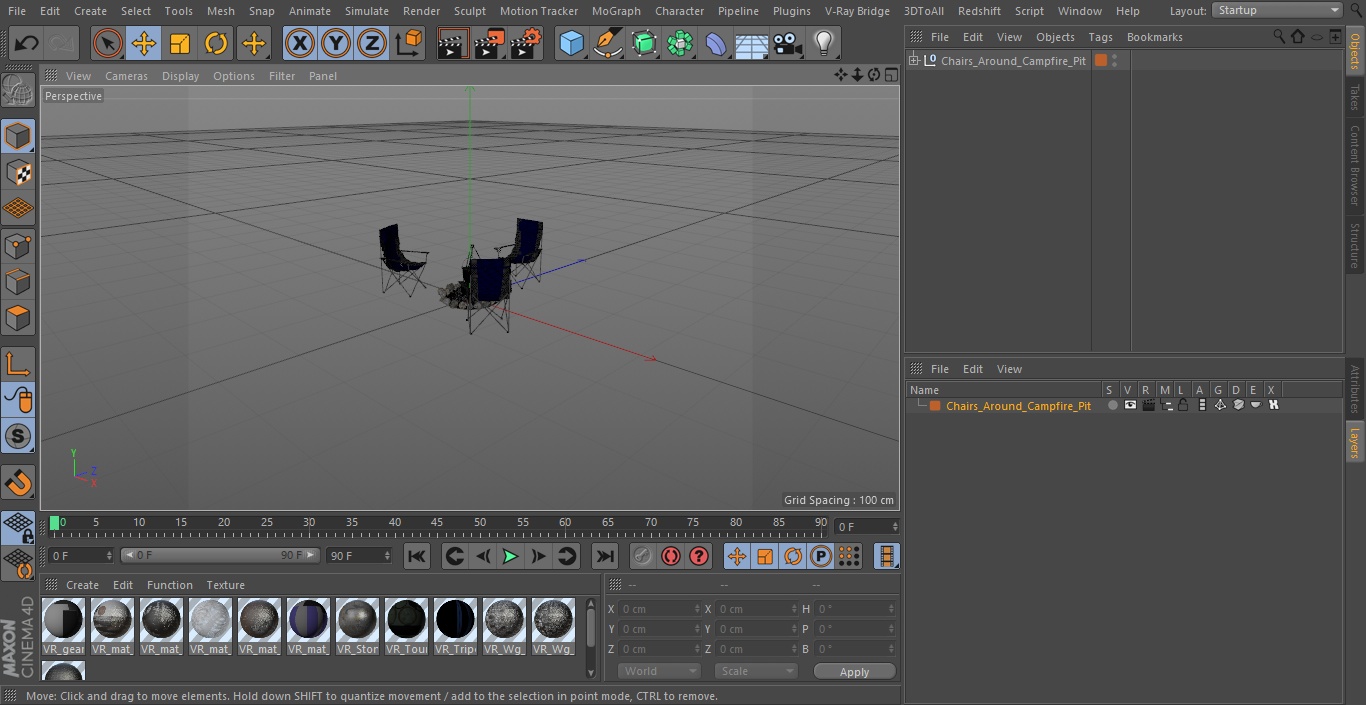Play the animation forward

coord(510,556)
